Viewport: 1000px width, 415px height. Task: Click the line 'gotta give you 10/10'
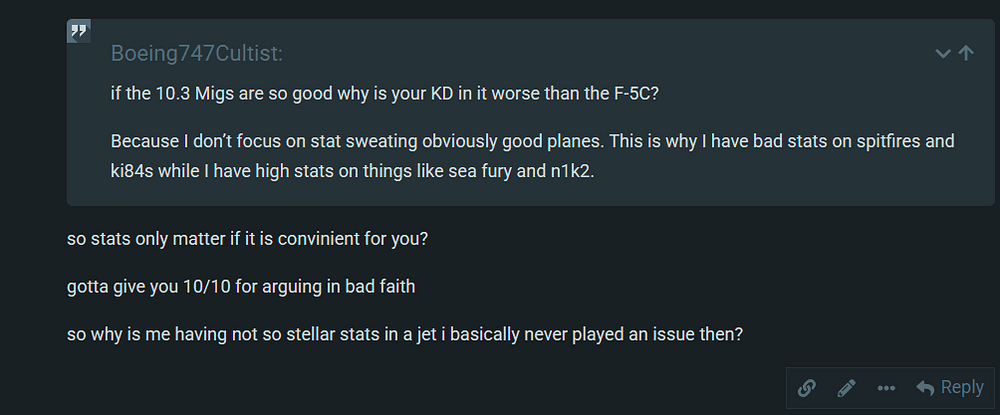click(241, 287)
